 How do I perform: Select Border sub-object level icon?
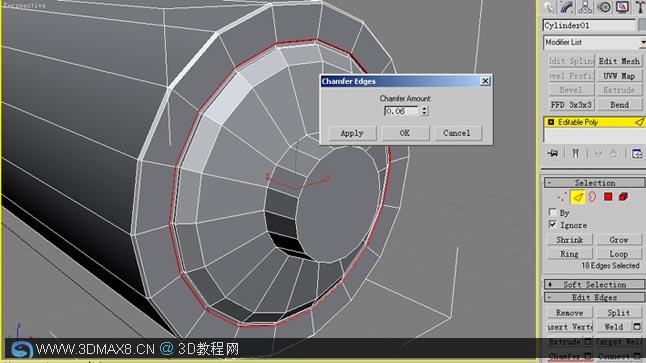[x=592, y=197]
